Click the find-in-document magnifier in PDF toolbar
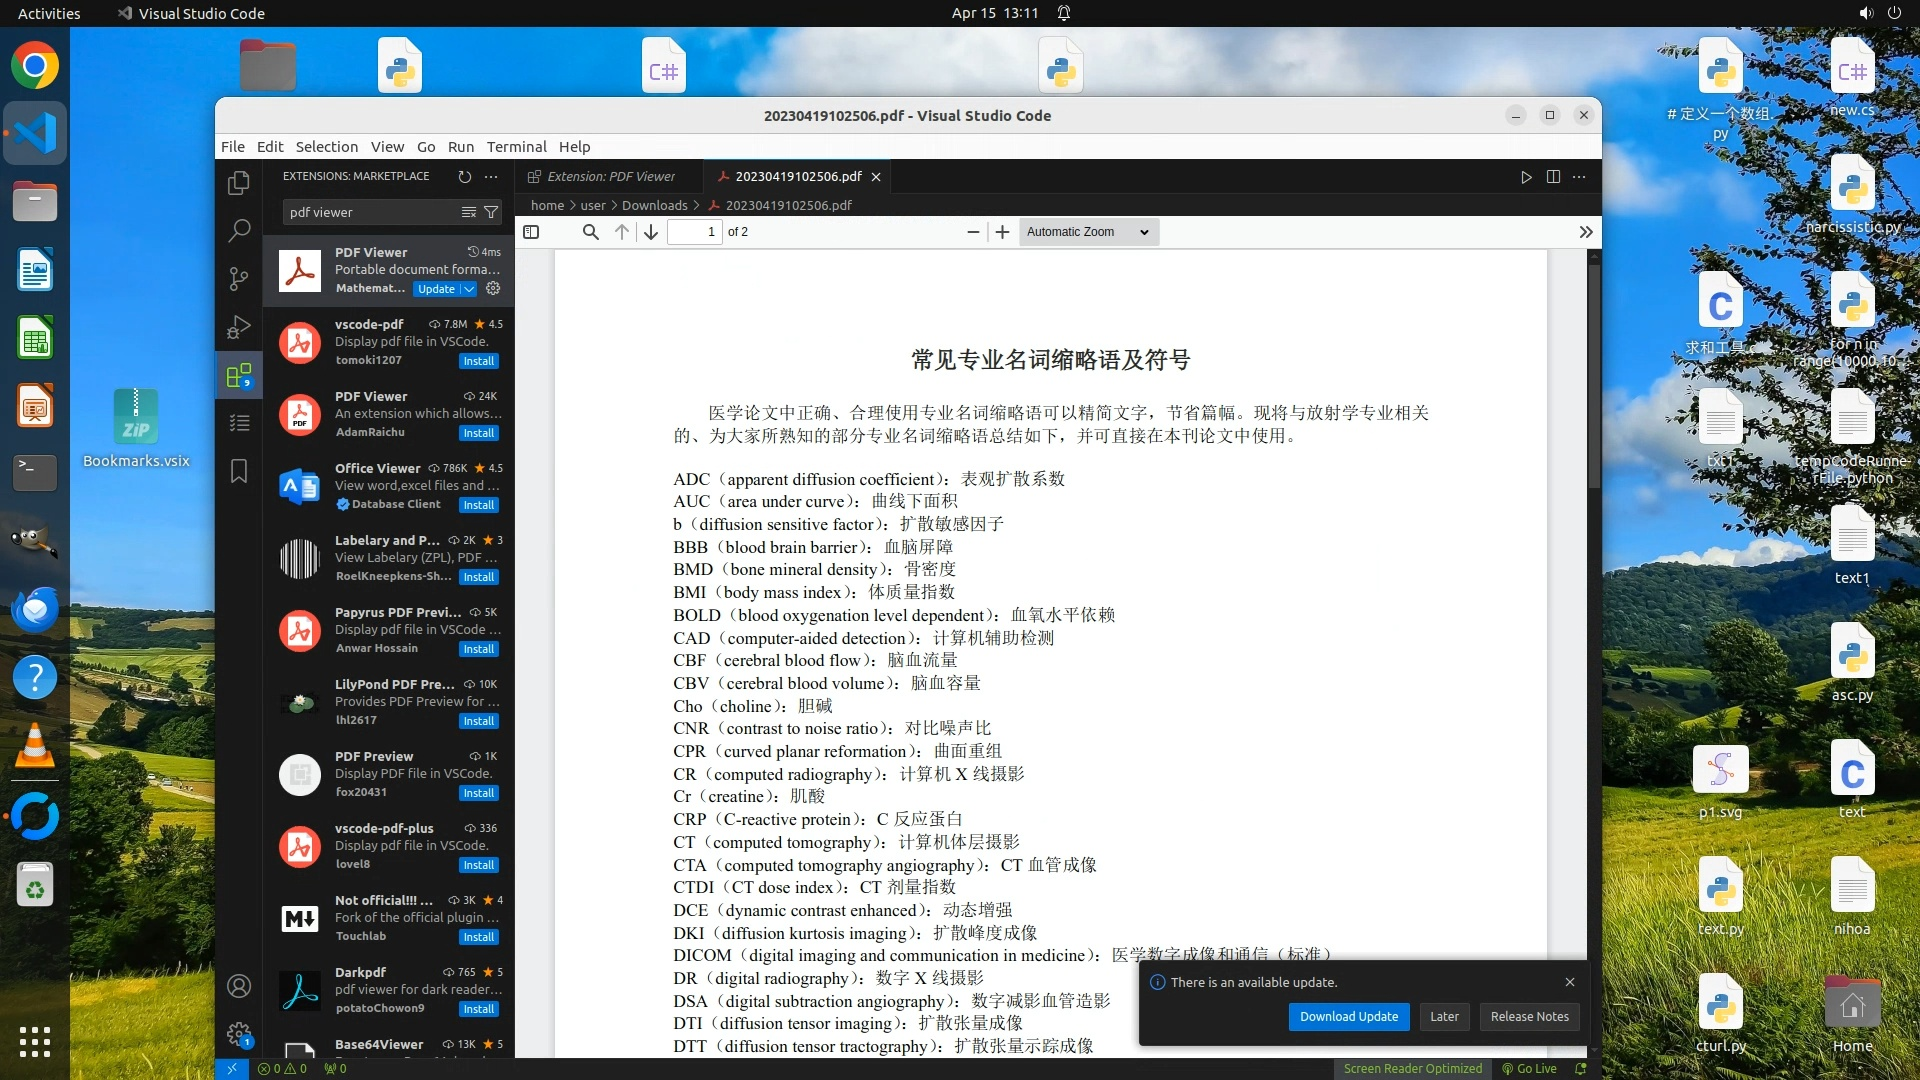This screenshot has height=1080, width=1920. [591, 232]
